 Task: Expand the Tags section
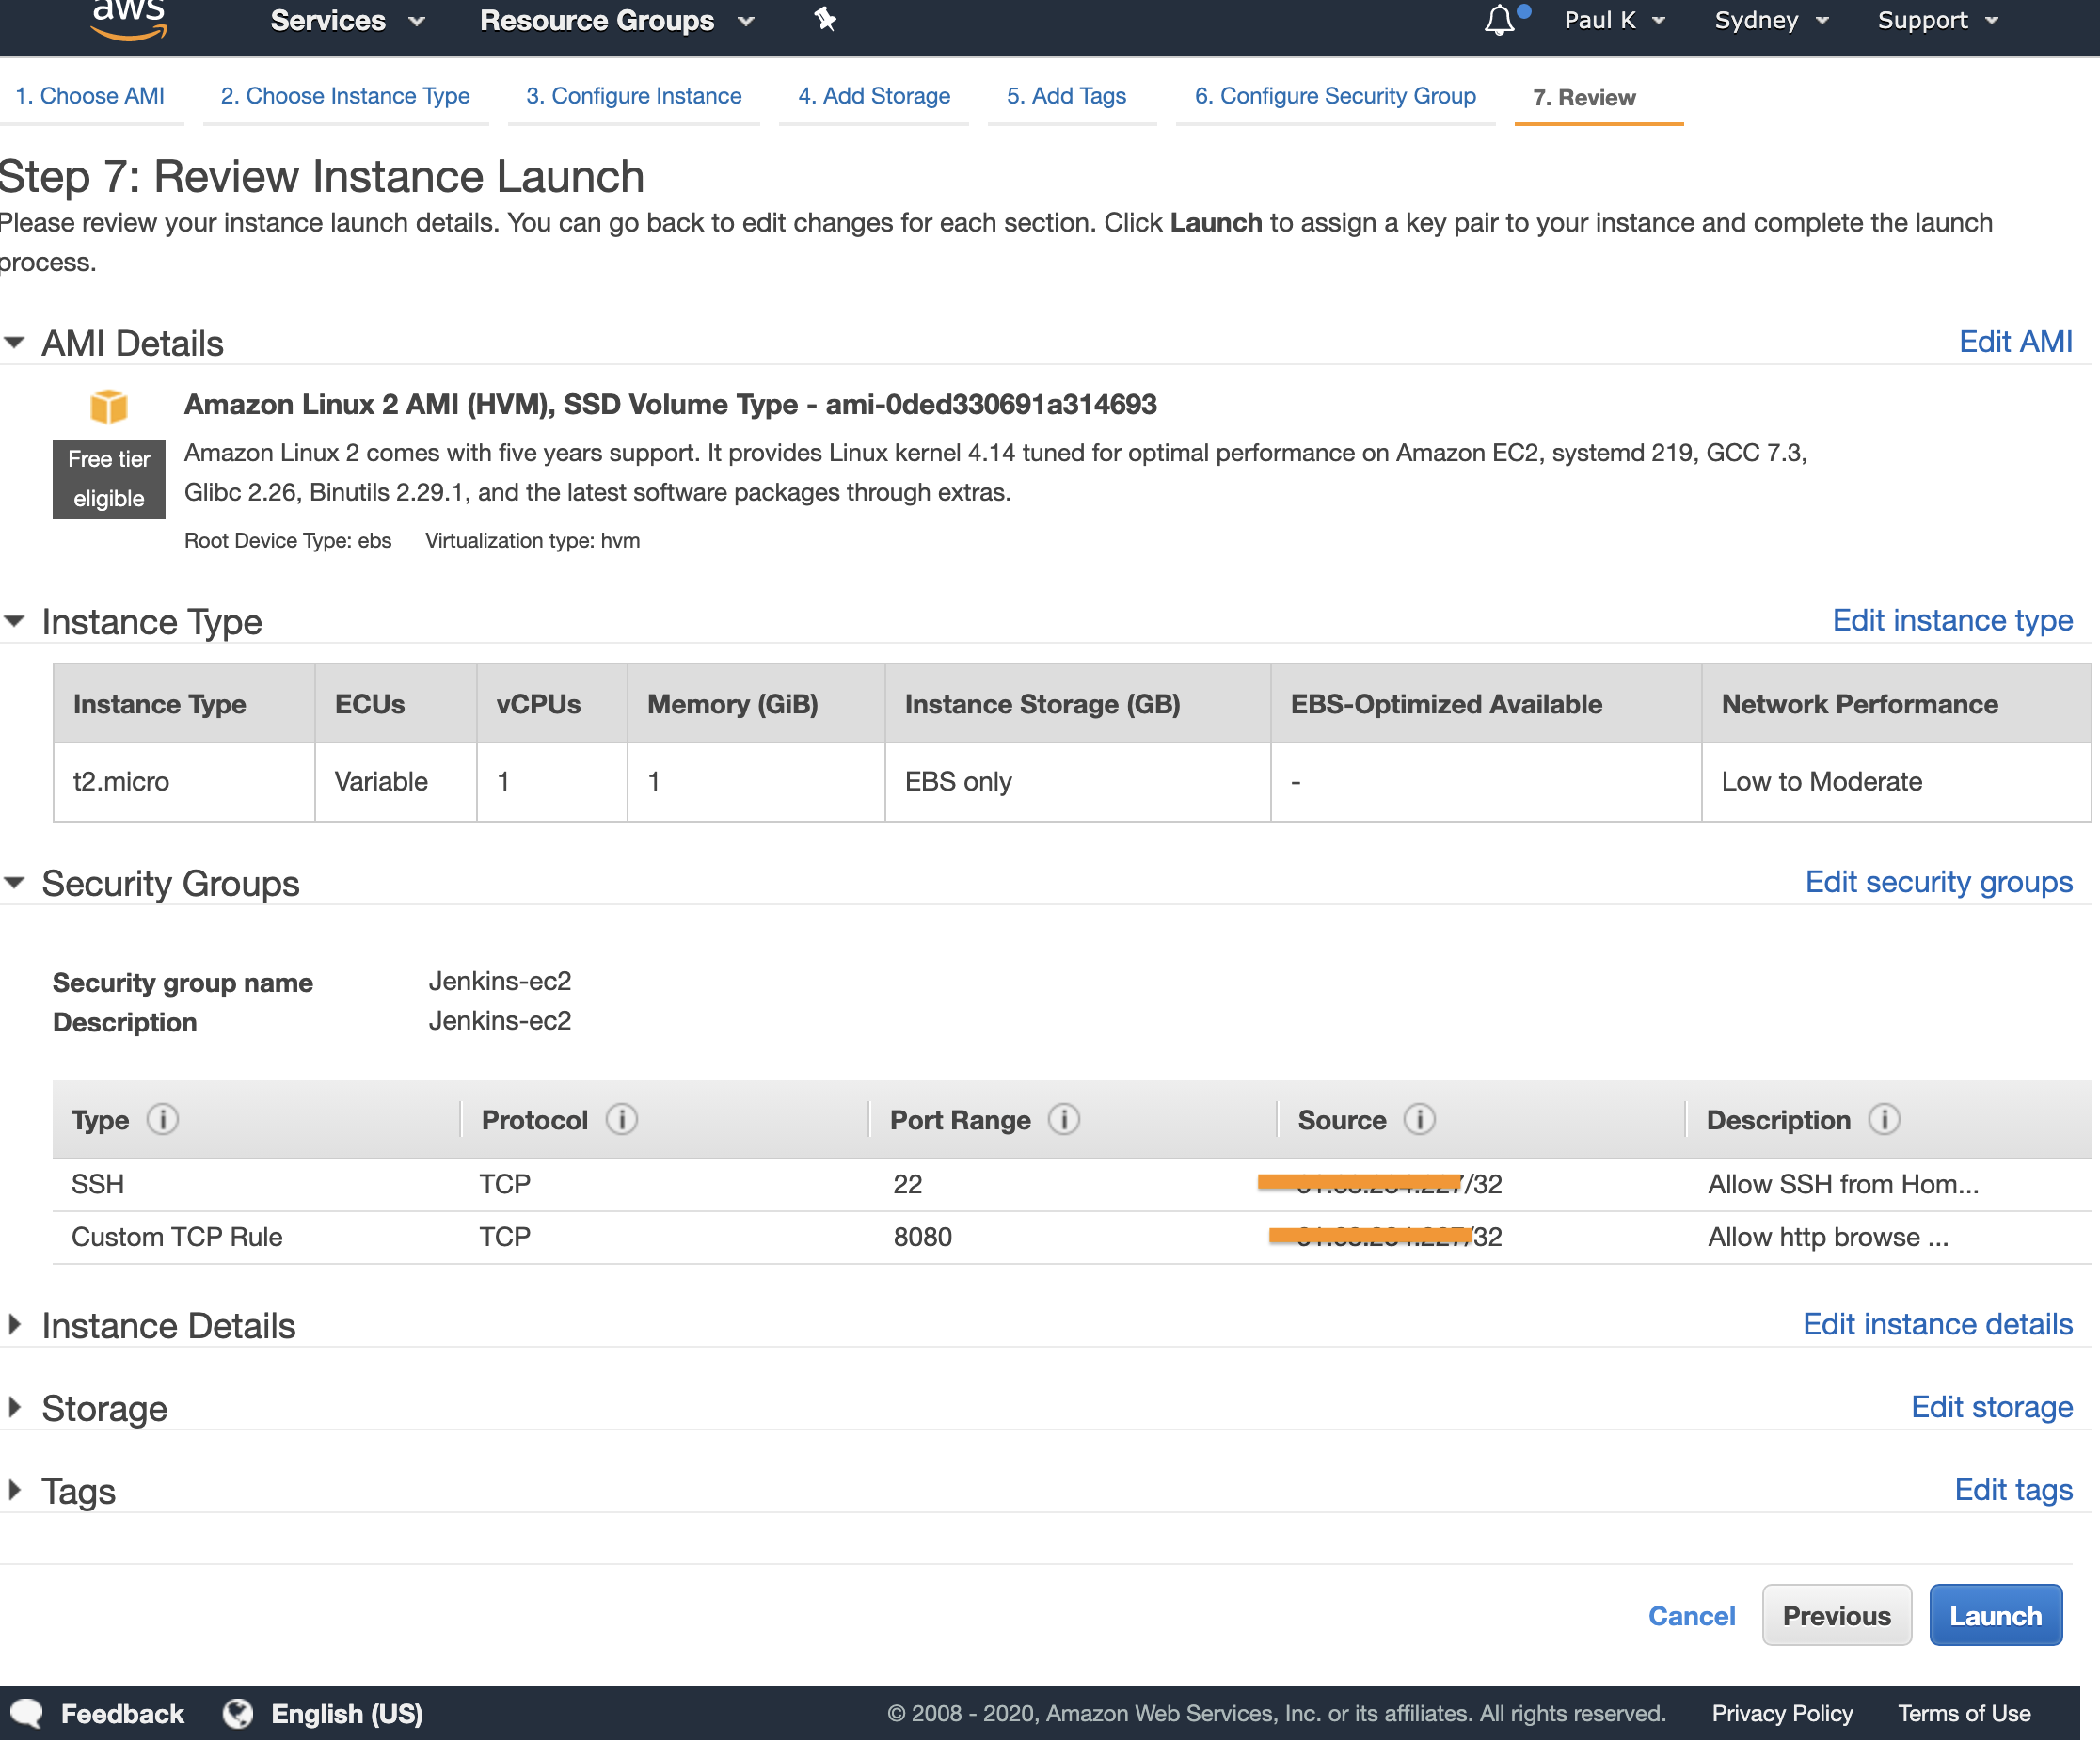tap(15, 1491)
